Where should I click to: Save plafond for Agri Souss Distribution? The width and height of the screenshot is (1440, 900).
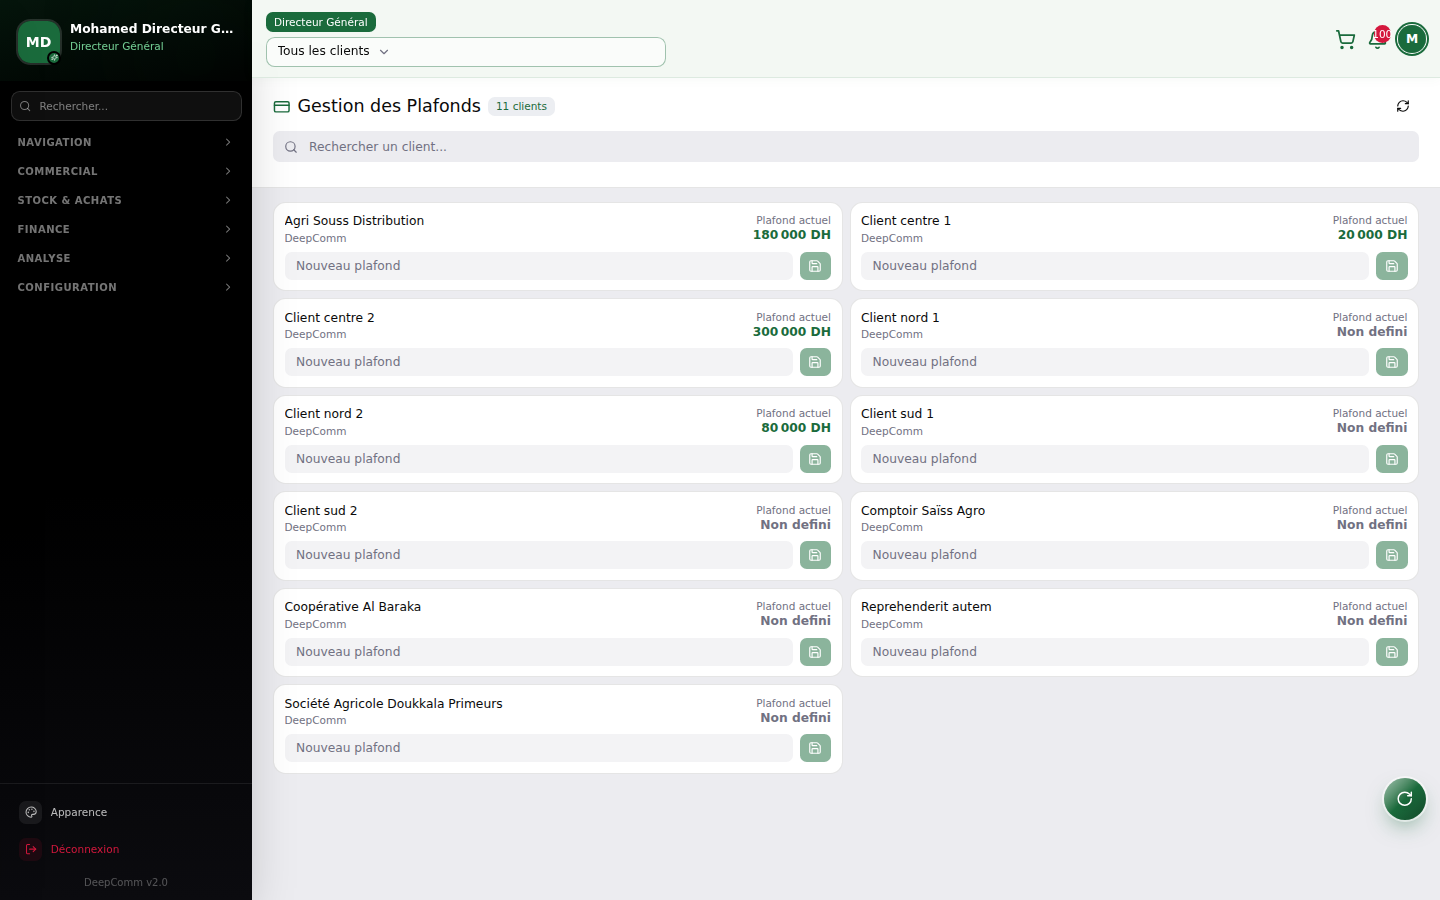pyautogui.click(x=815, y=266)
